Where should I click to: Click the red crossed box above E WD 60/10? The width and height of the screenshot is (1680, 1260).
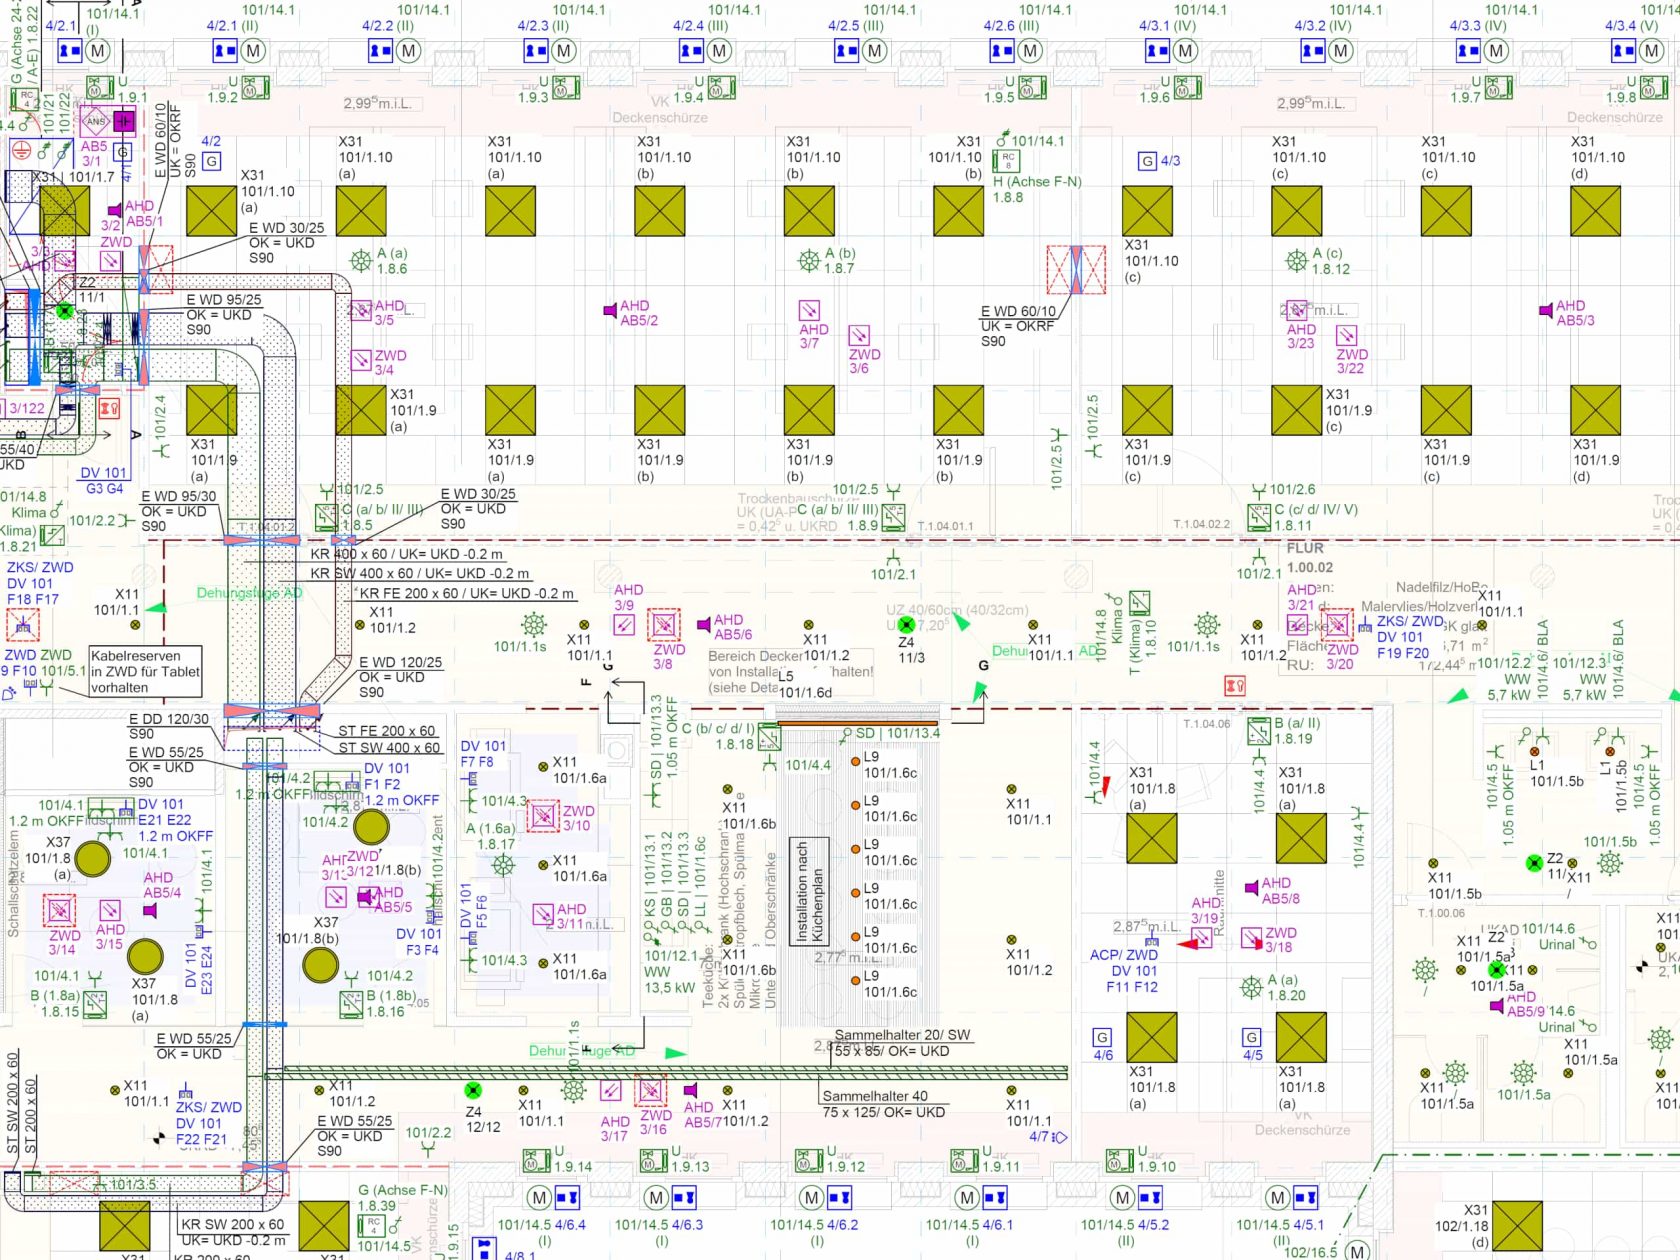point(1076,270)
